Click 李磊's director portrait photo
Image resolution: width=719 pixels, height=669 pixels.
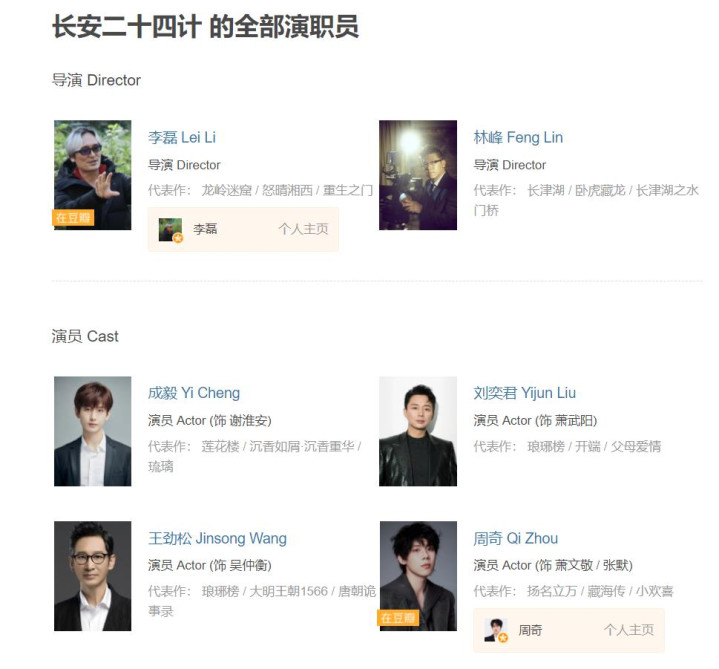(x=93, y=175)
